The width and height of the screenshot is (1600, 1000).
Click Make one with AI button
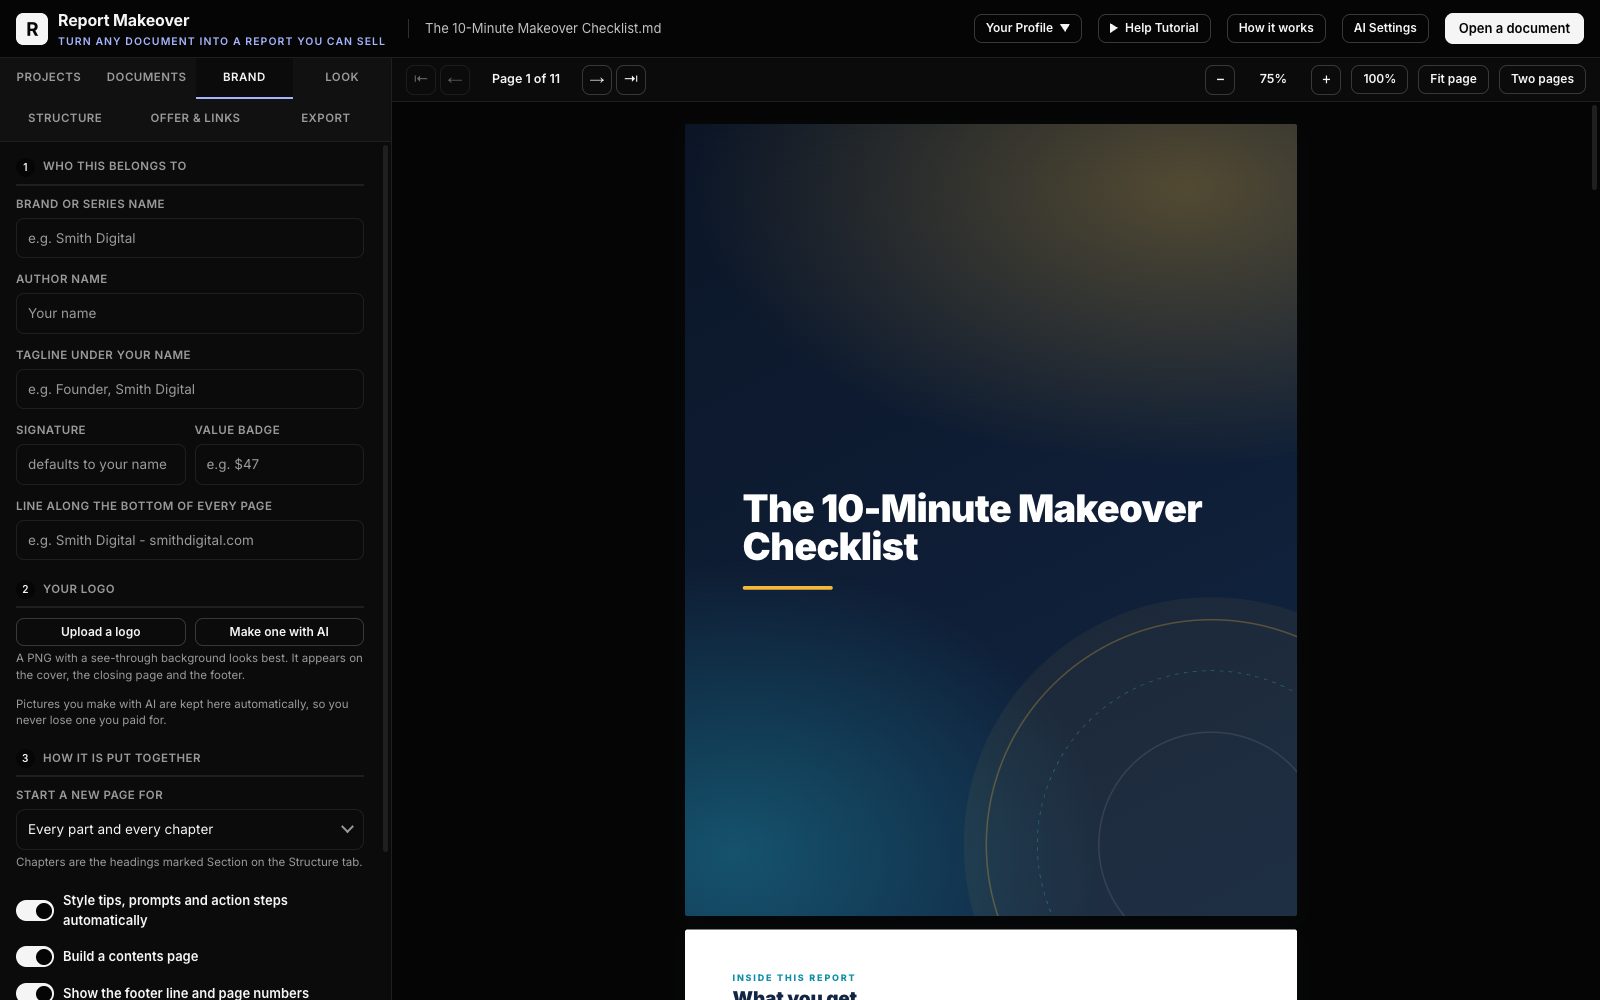(x=279, y=632)
